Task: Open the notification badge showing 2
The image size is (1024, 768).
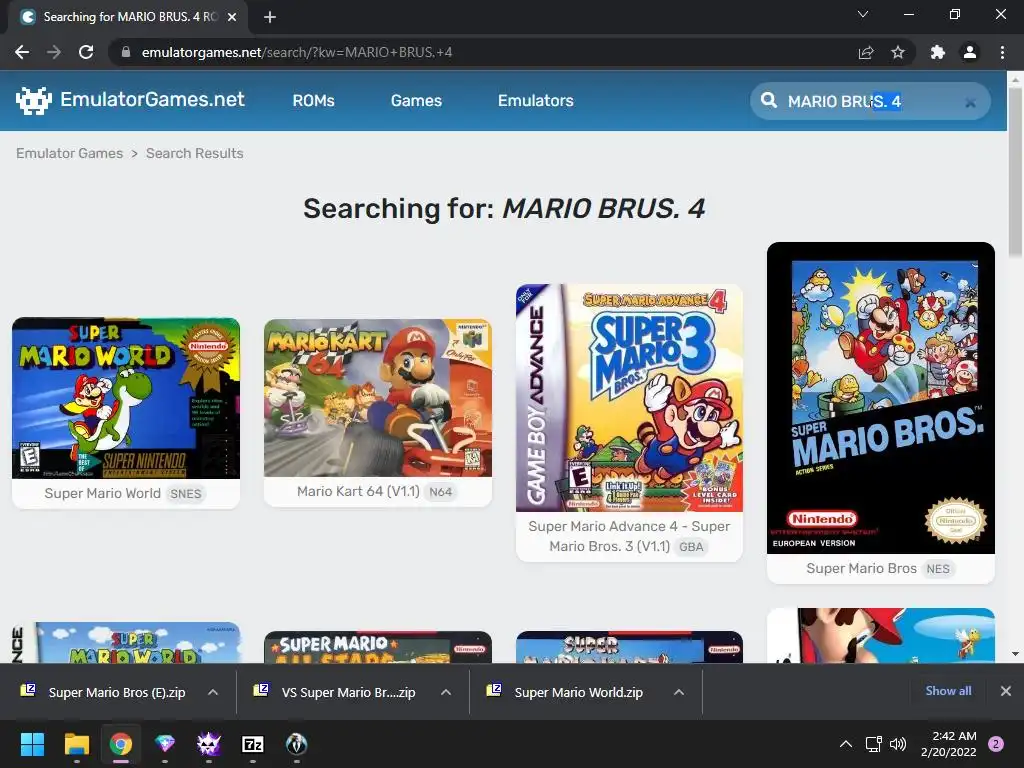Action: (996, 744)
